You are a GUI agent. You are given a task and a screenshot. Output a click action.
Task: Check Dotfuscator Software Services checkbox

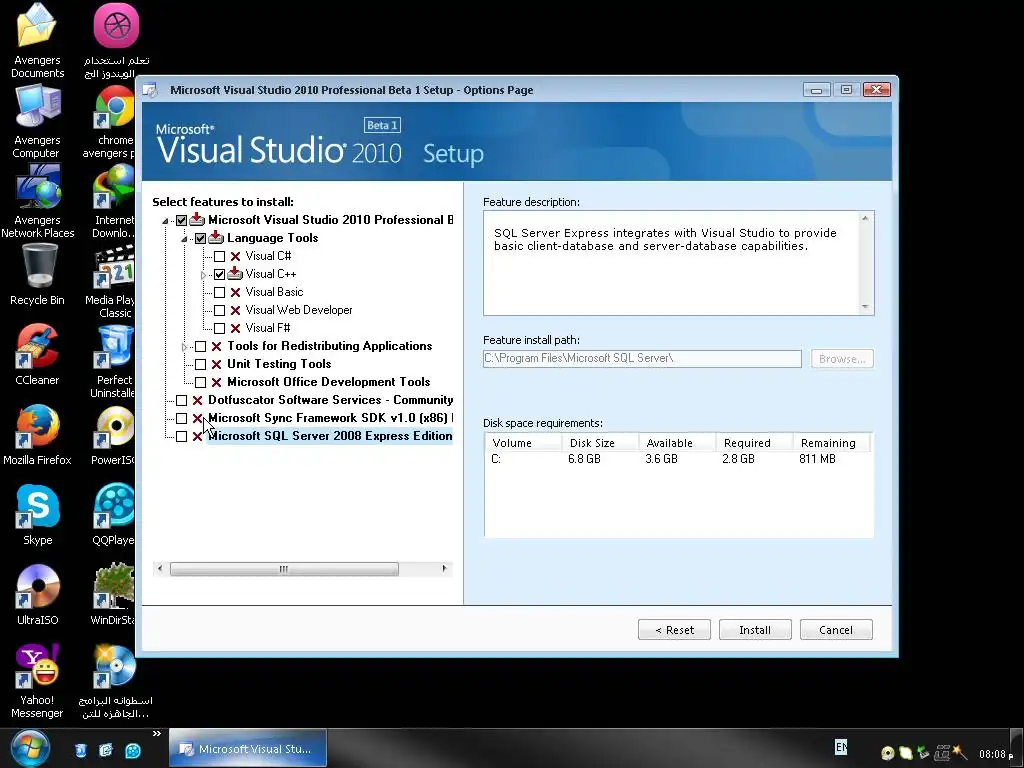182,400
